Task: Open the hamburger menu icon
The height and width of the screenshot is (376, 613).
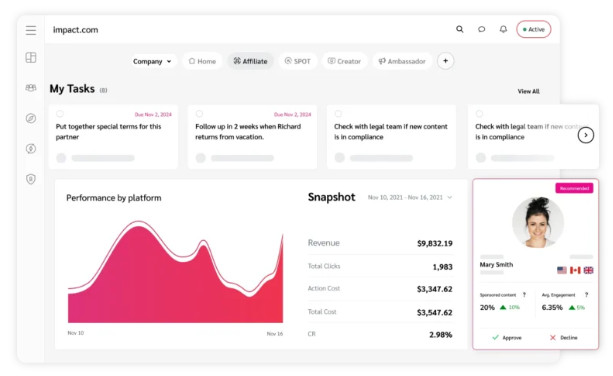Action: pos(31,30)
